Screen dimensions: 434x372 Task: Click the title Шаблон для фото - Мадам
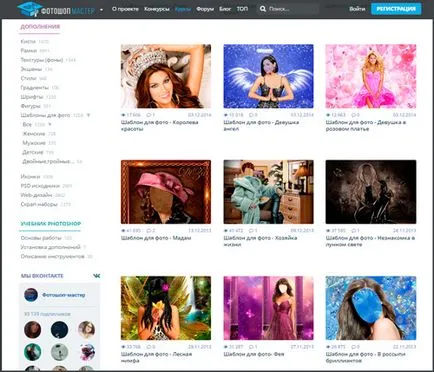tap(156, 238)
